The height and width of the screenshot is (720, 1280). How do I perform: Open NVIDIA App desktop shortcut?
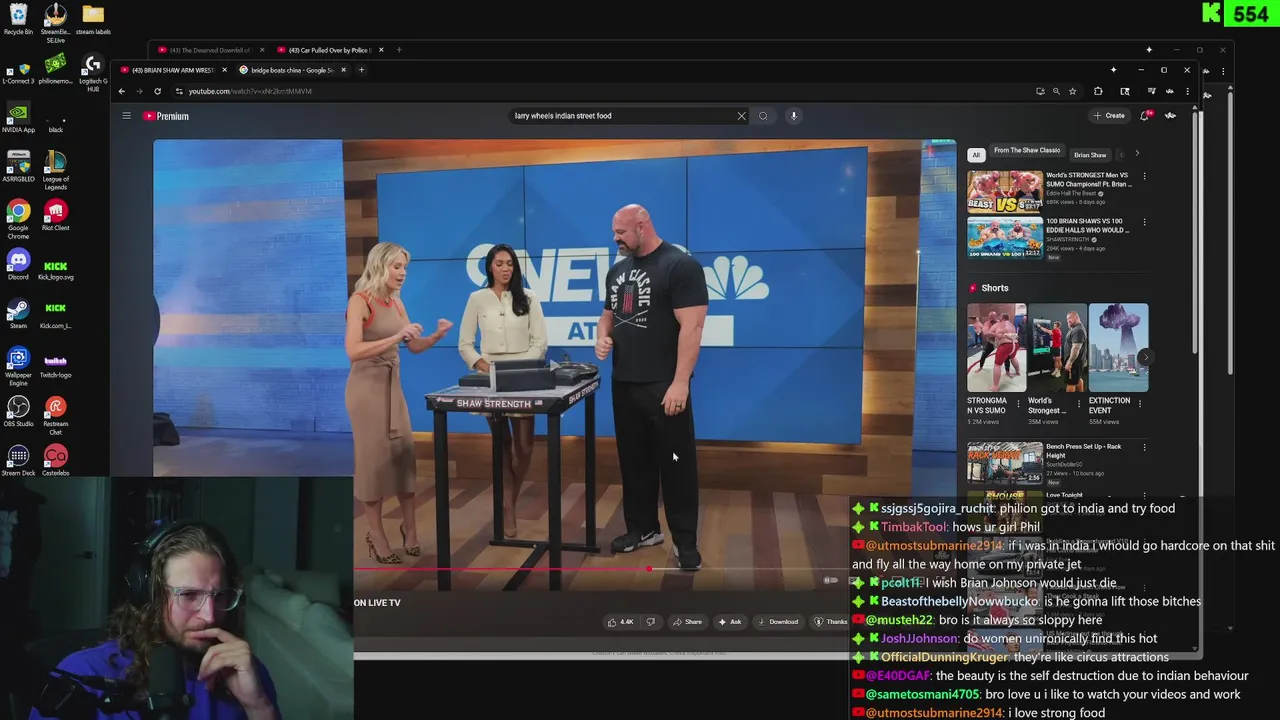(x=18, y=117)
